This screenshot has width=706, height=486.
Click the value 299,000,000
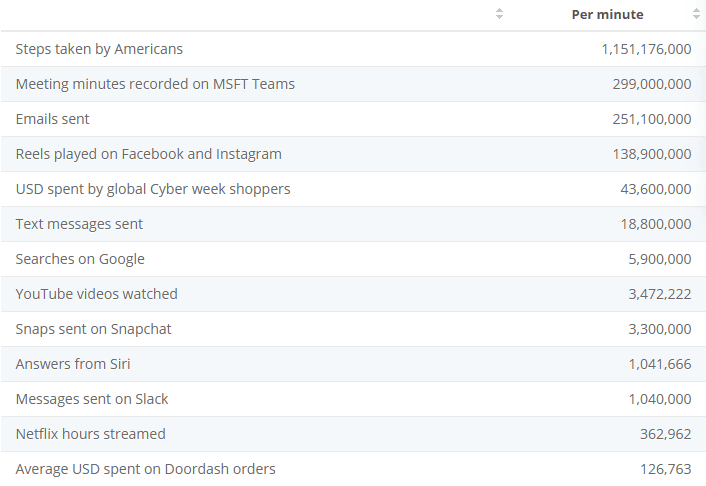pos(652,84)
